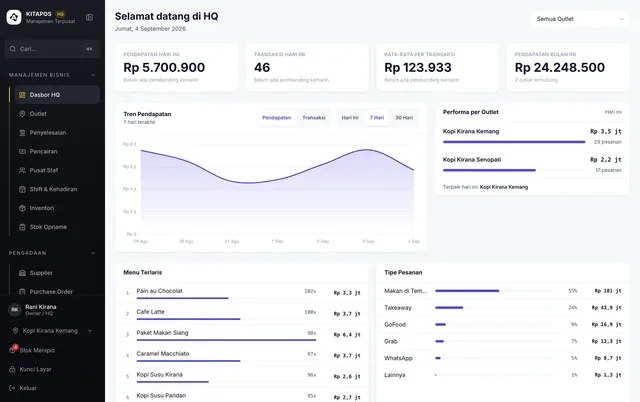Click the Rp 123.933 average value
This screenshot has width=640, height=402.
pos(418,67)
